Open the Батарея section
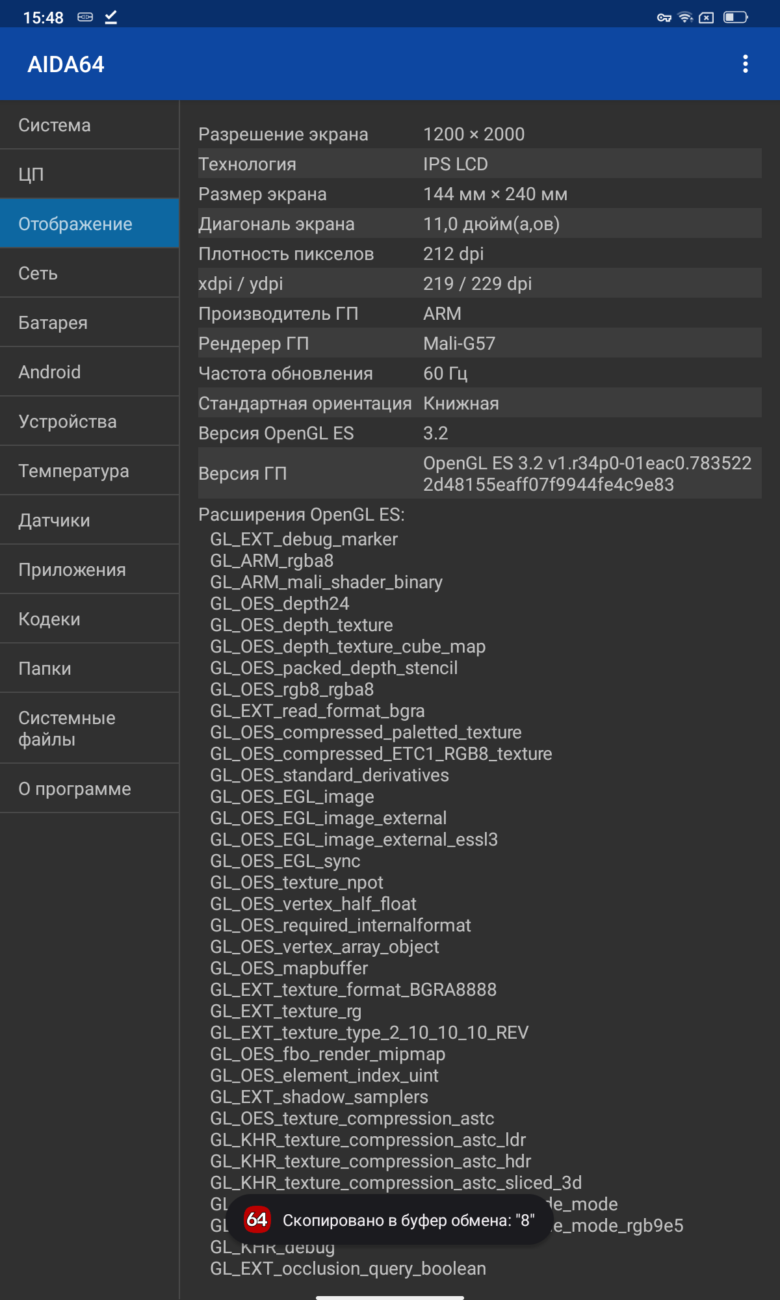780x1300 pixels. click(x=90, y=323)
